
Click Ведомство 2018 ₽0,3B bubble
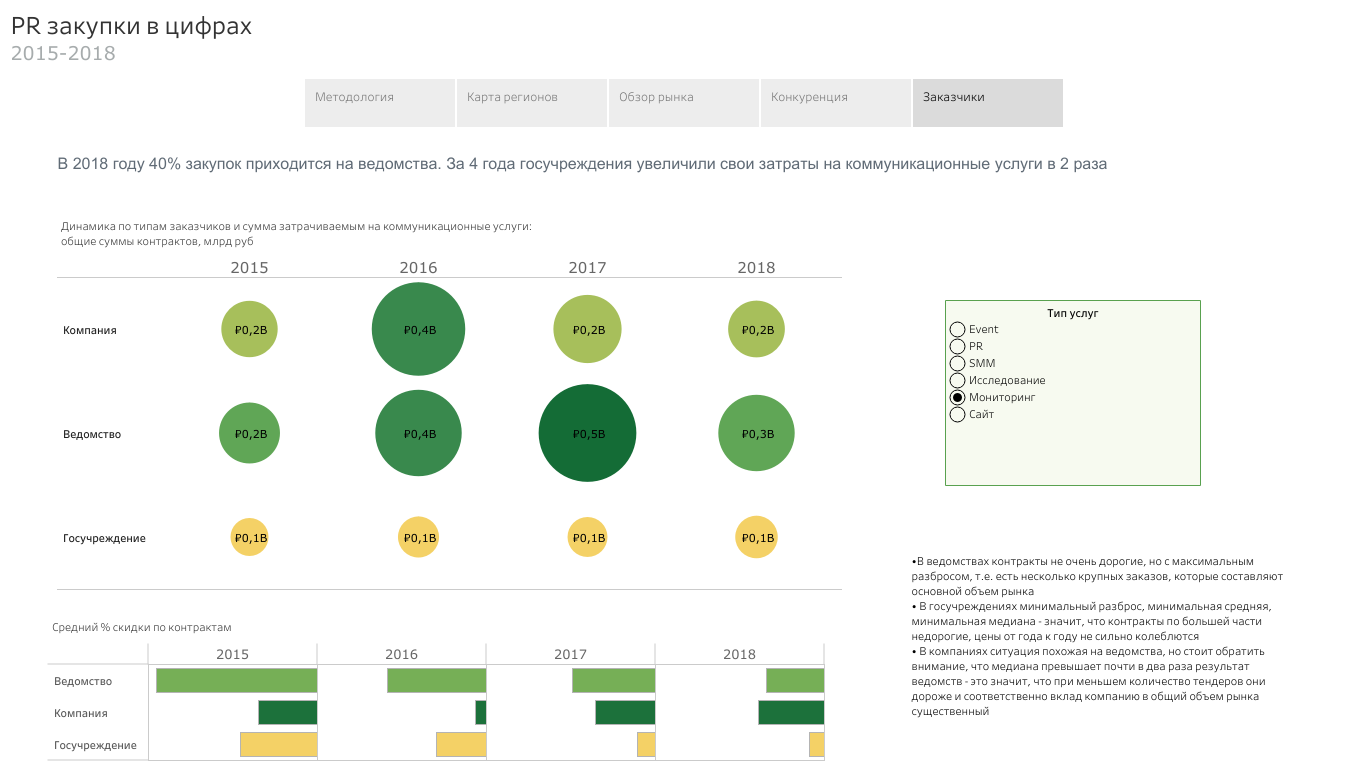pos(756,433)
